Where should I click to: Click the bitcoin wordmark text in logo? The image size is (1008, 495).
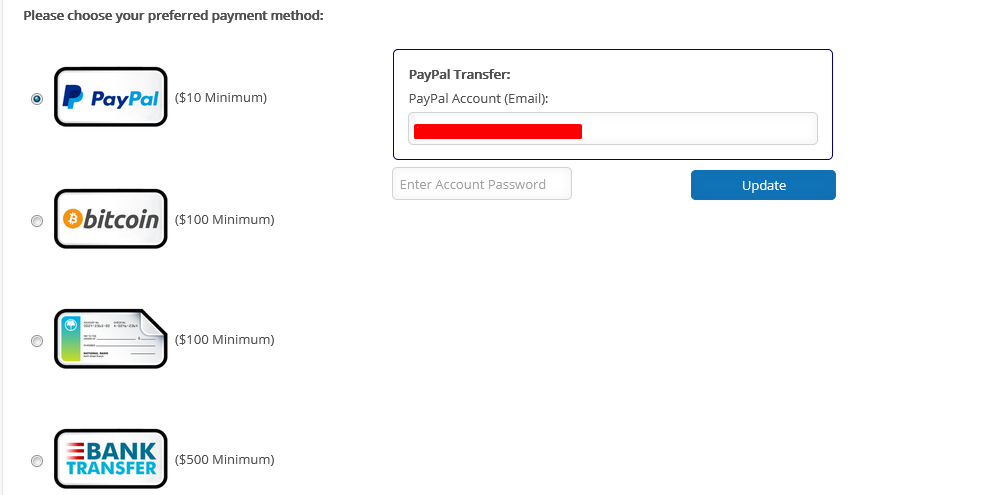121,219
